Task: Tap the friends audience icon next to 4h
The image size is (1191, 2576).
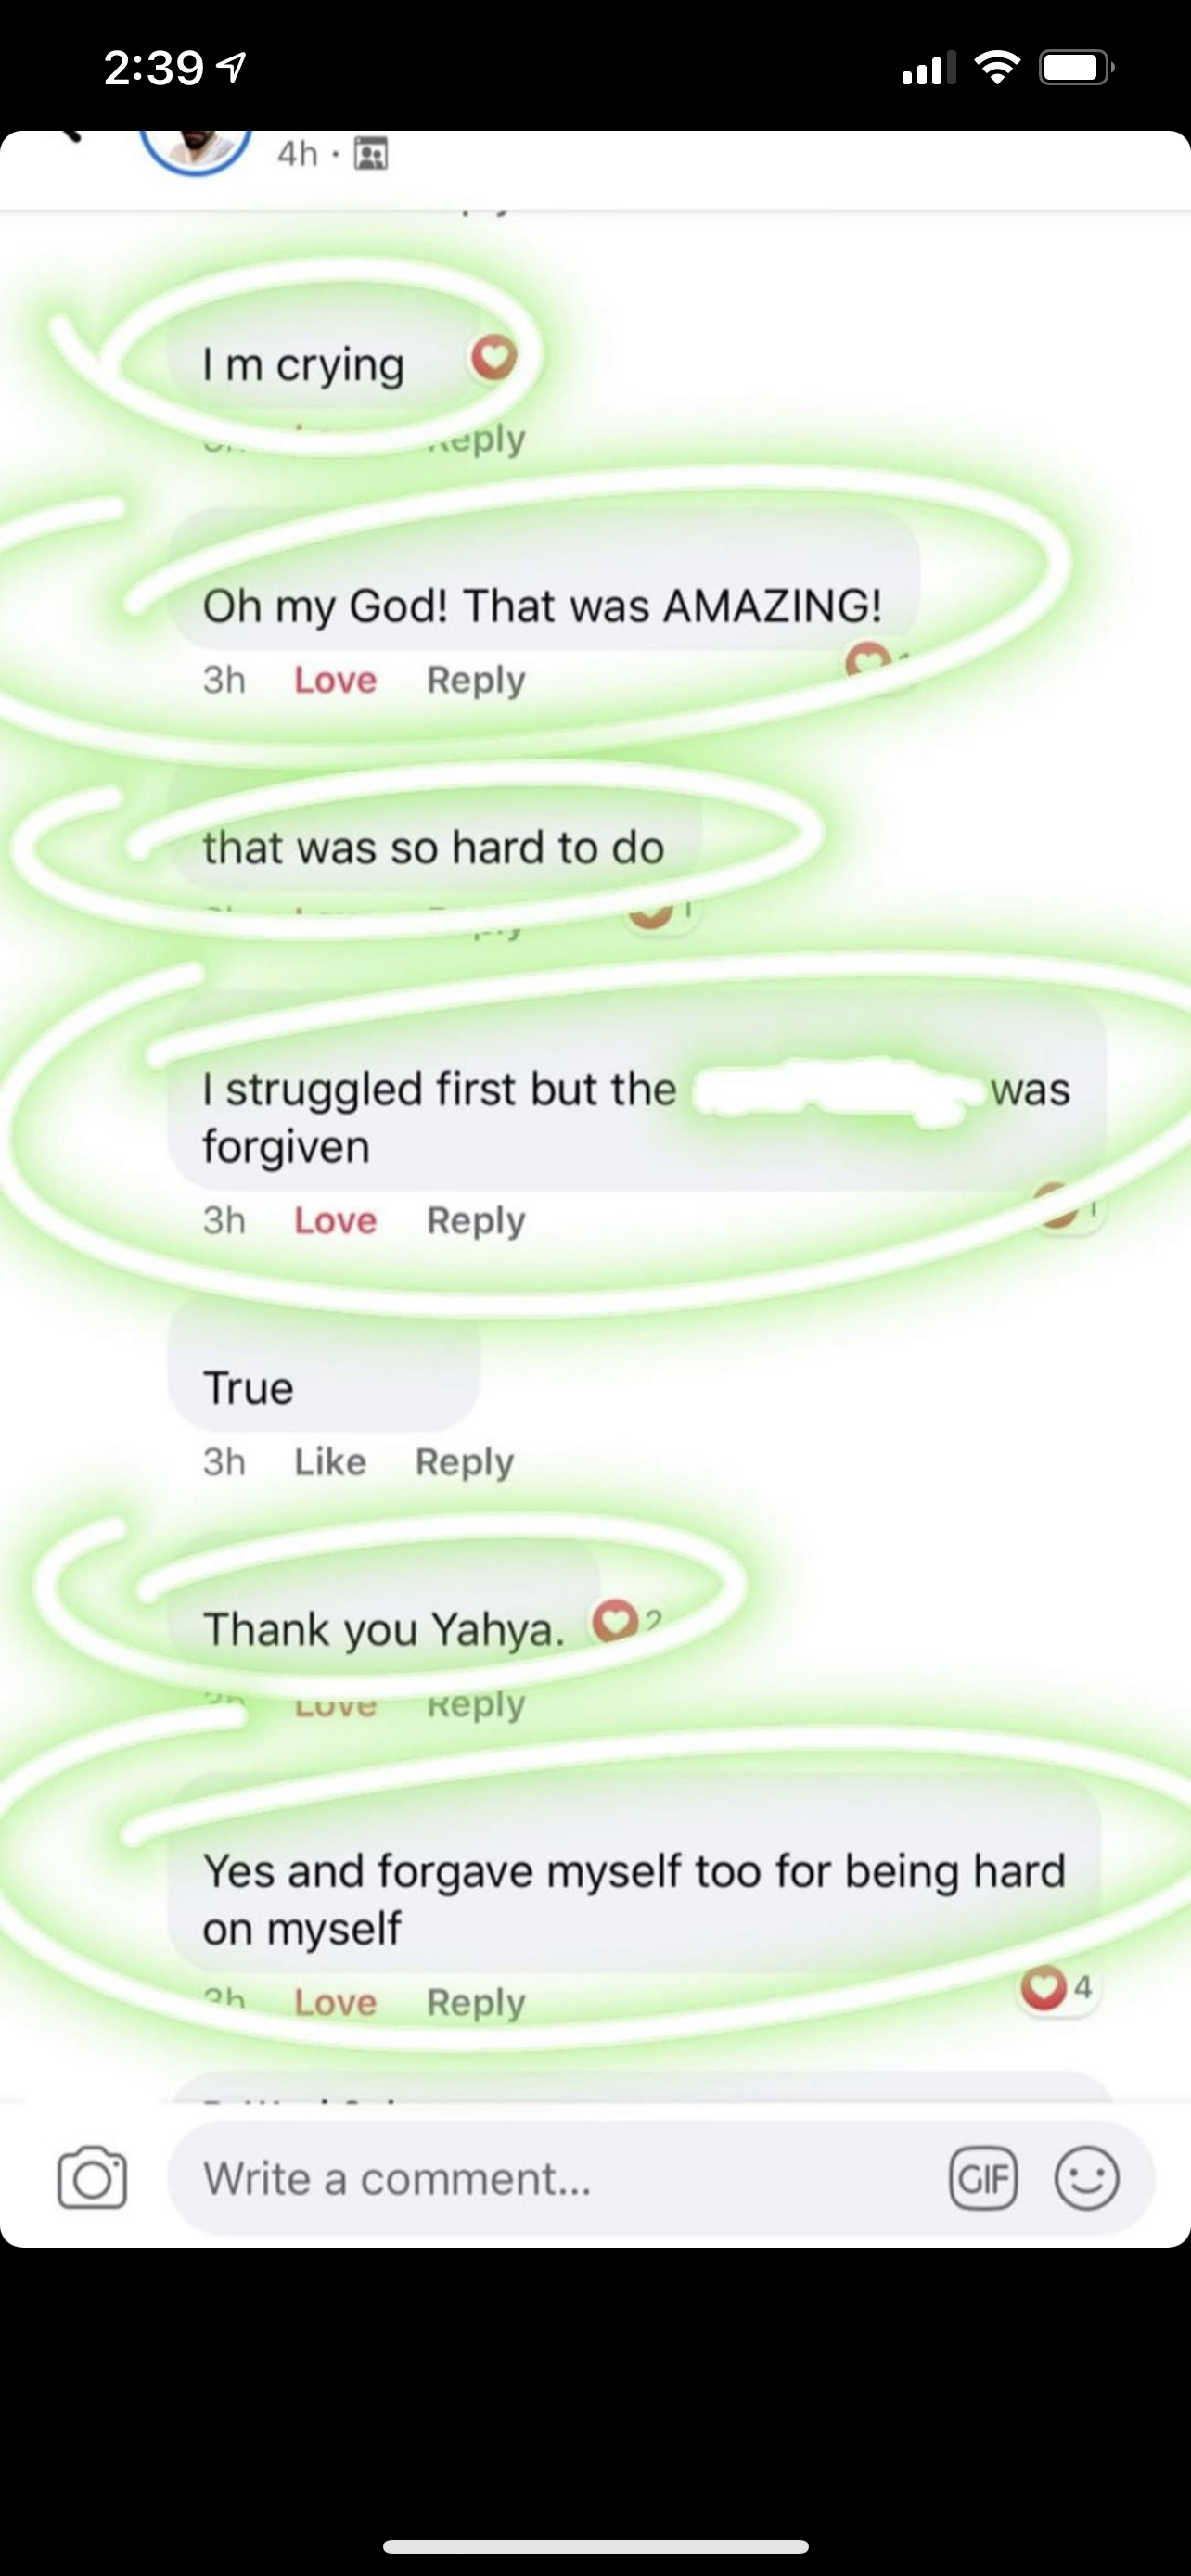Action: coord(371,153)
